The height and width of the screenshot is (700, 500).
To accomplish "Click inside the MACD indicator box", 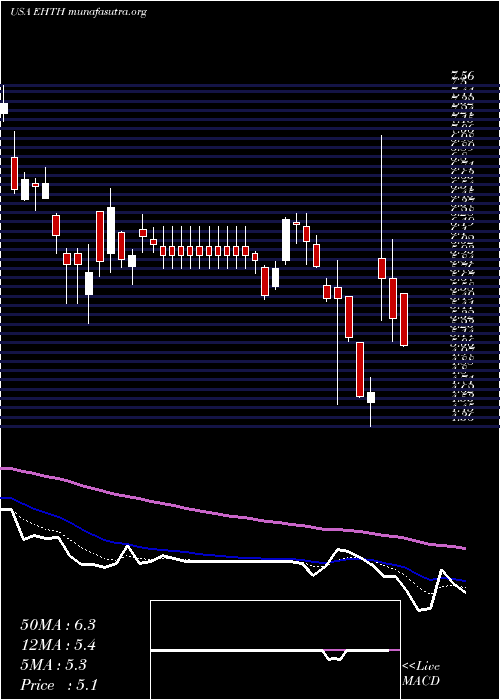I will coord(275,650).
